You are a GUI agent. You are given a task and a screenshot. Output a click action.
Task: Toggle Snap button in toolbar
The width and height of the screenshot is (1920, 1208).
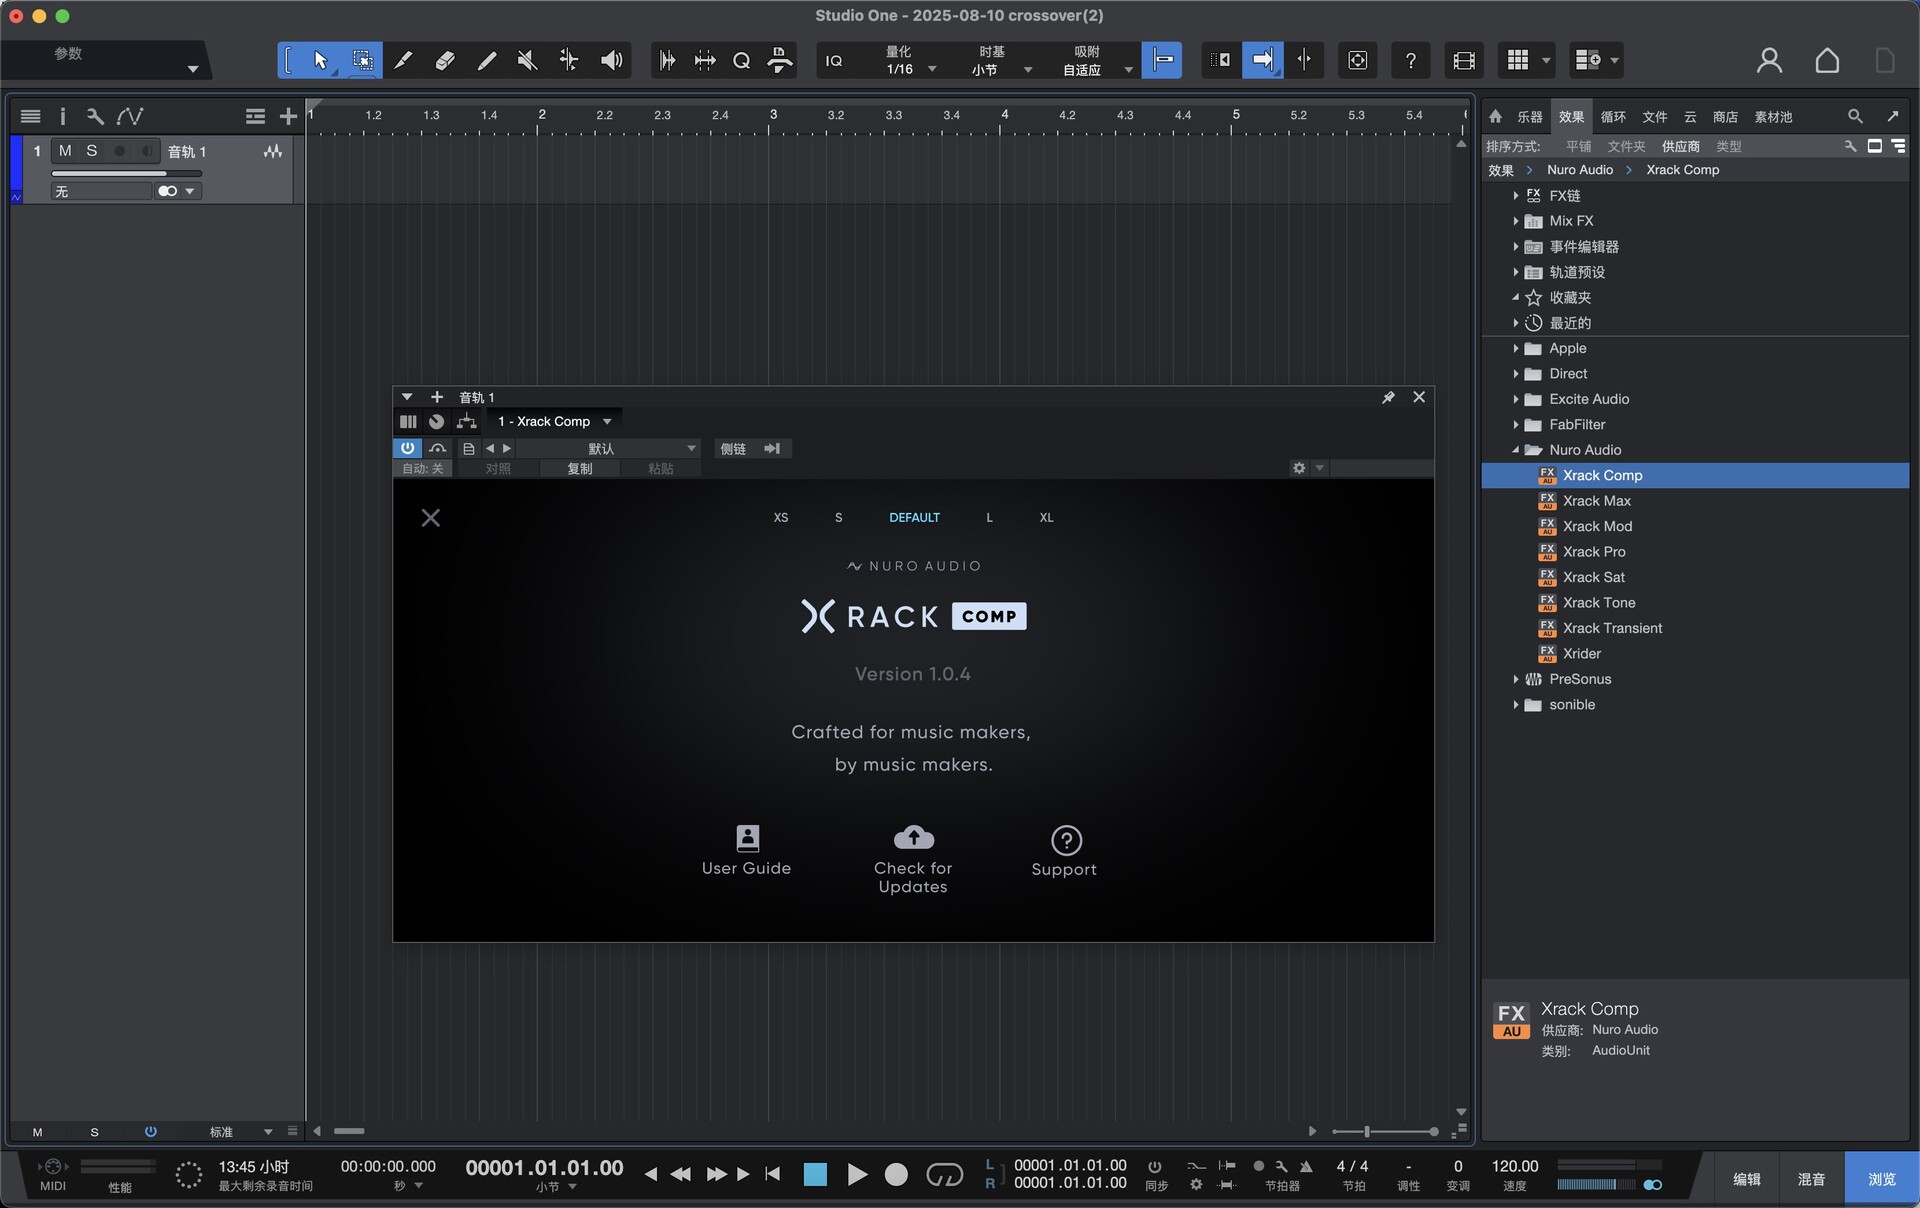click(1161, 60)
